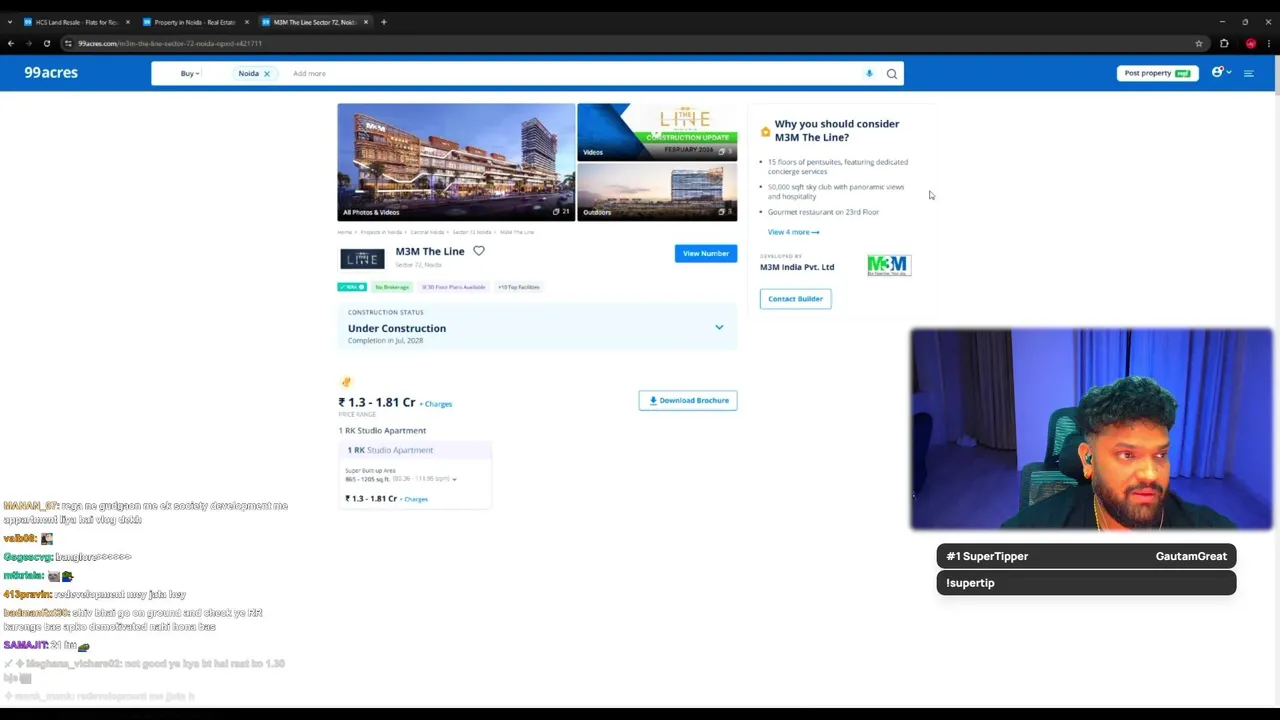This screenshot has width=1280, height=720.
Task: Expand the super built-up area dropdown
Action: pyautogui.click(x=454, y=479)
